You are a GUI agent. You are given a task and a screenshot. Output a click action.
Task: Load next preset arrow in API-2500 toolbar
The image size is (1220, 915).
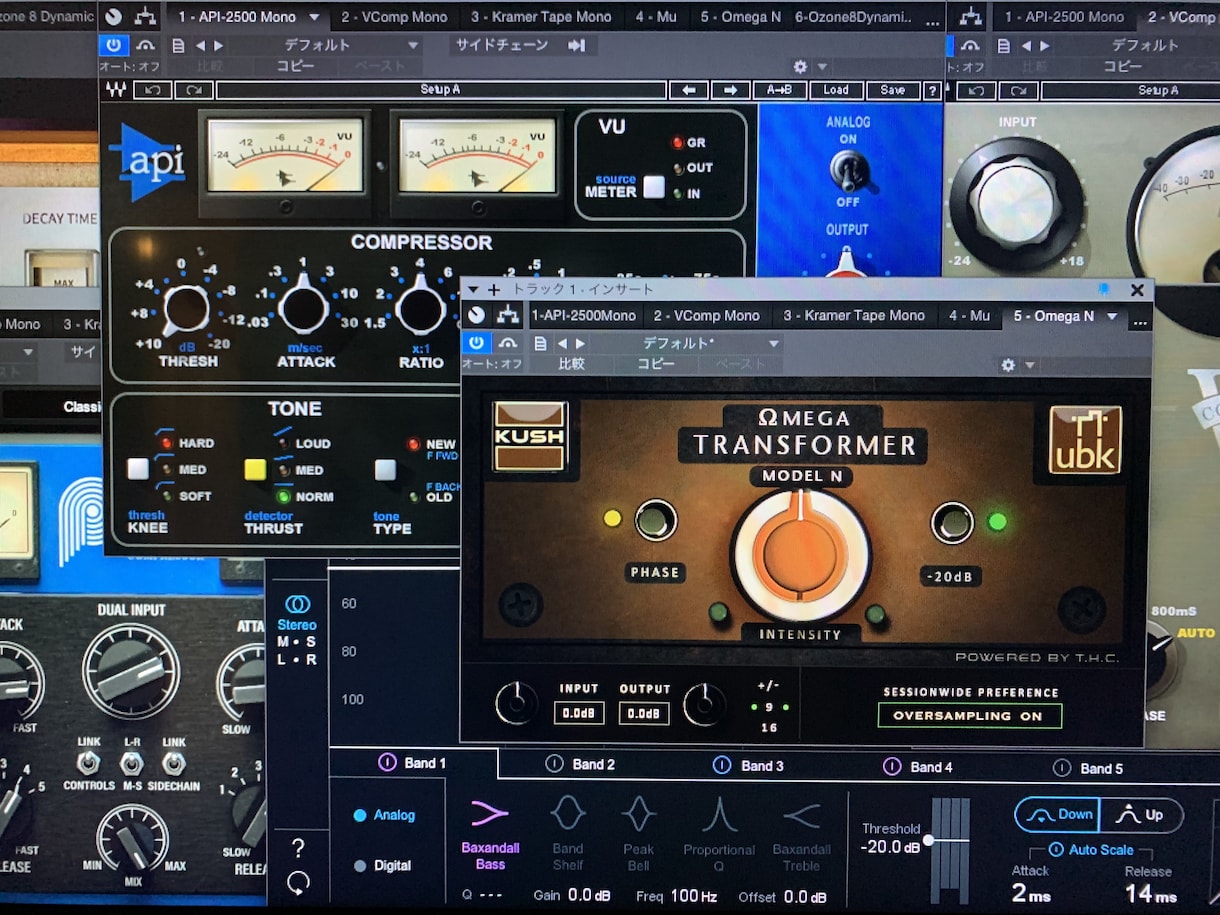[730, 90]
